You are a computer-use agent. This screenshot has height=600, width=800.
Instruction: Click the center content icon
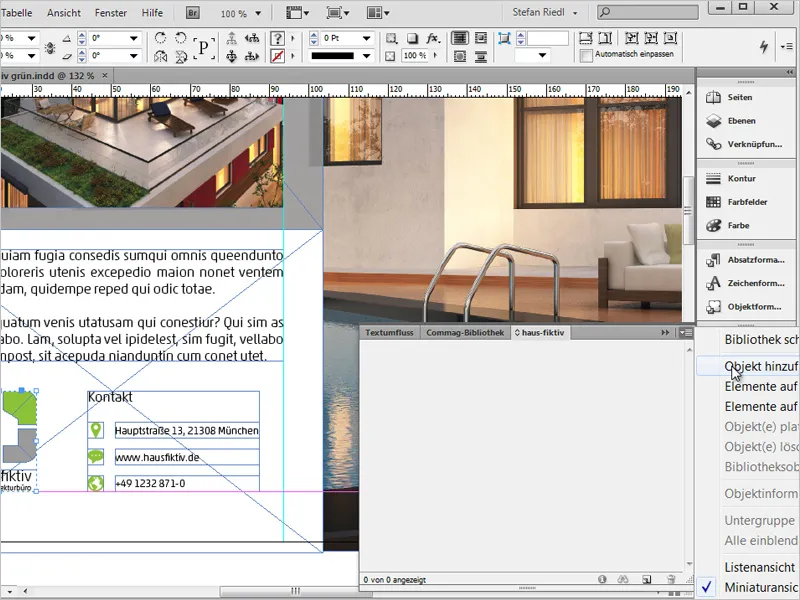(670, 38)
